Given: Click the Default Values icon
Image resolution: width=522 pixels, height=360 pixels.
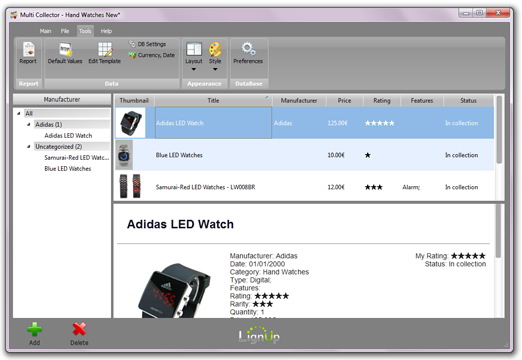Looking at the screenshot, I should (65, 49).
